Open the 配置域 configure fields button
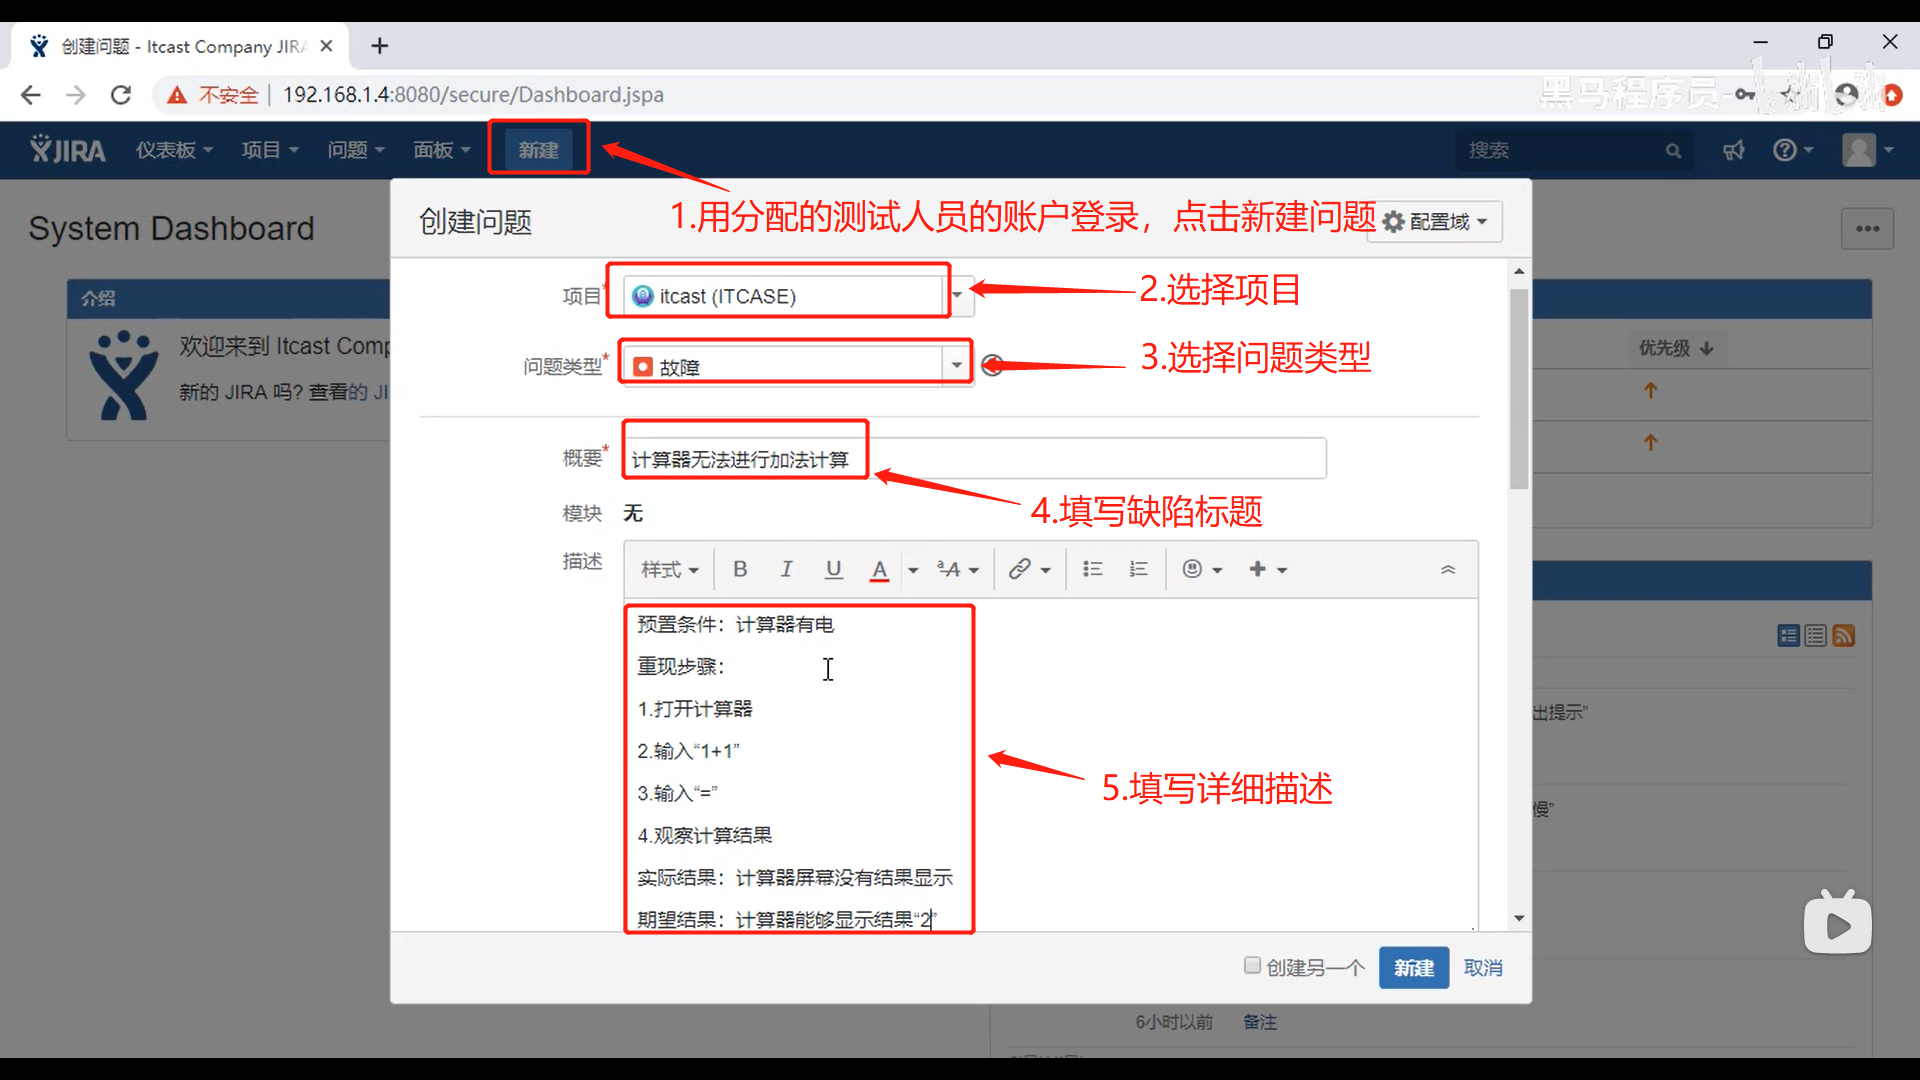 click(x=1436, y=221)
